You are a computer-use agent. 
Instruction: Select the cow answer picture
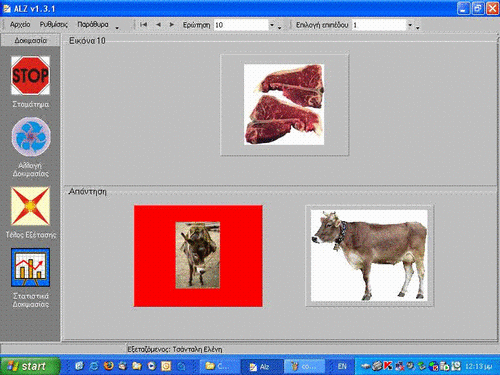[369, 255]
